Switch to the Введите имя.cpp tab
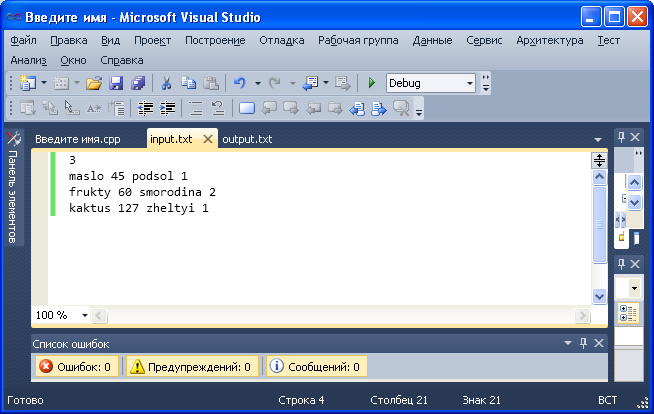Screen dimensions: 654x414 [78, 139]
